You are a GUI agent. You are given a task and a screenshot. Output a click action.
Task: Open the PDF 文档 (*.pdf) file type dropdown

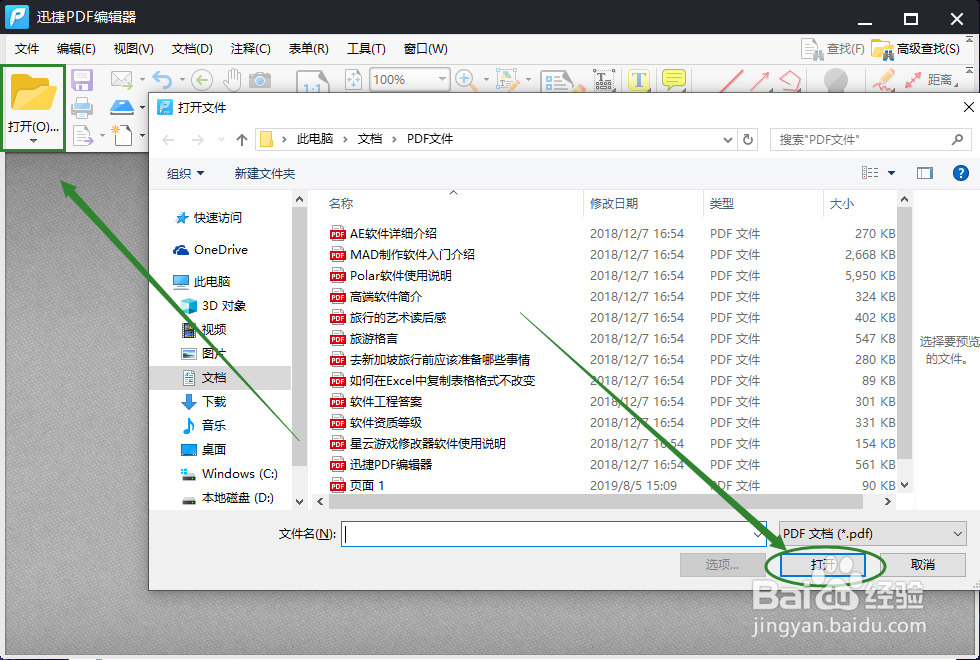coord(872,534)
